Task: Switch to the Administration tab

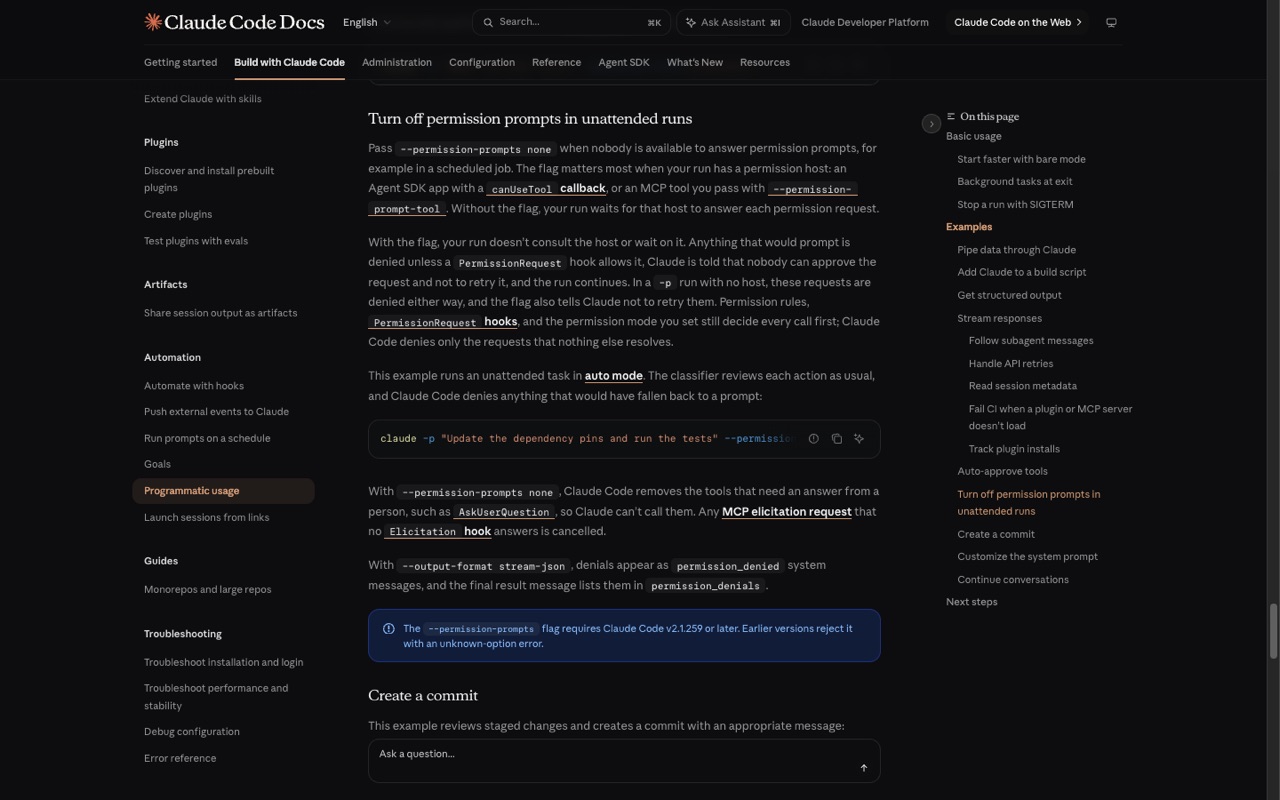Action: pyautogui.click(x=397, y=62)
